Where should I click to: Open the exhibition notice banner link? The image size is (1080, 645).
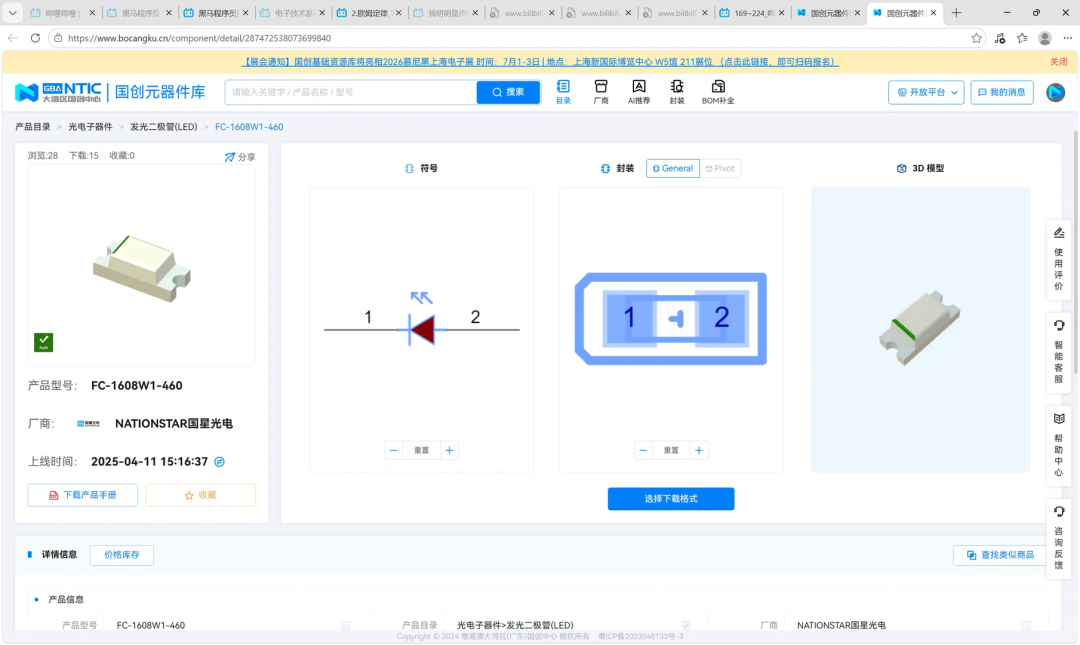coord(539,61)
